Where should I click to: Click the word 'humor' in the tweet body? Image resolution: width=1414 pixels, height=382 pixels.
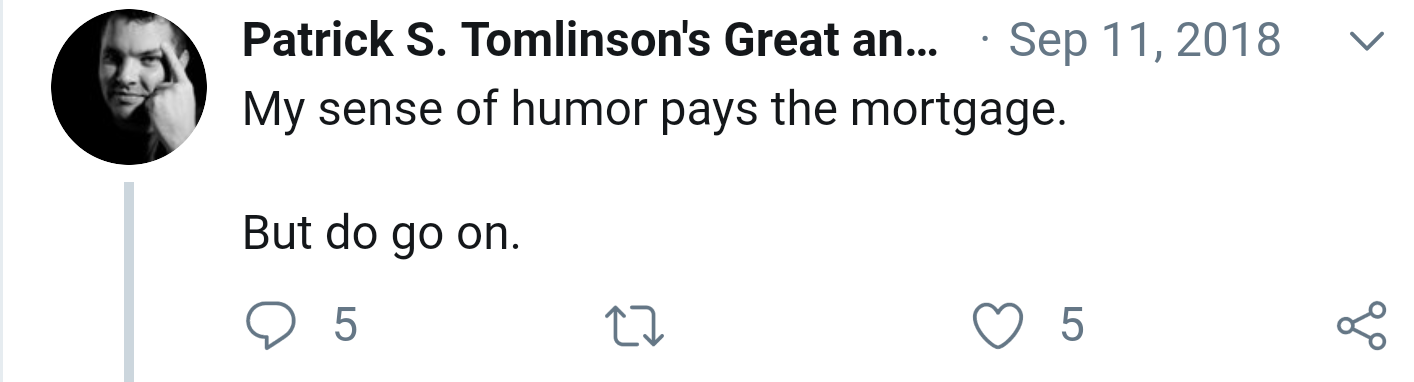click(x=579, y=111)
